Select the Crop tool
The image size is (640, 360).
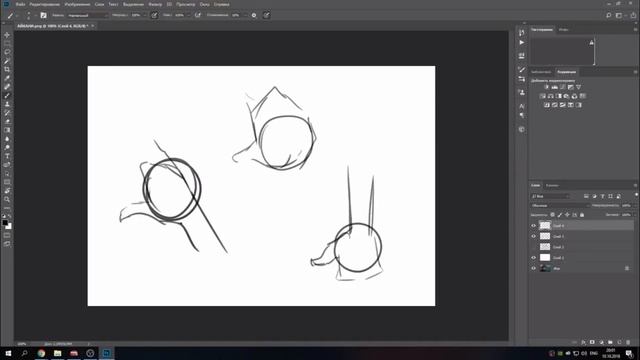(7, 69)
